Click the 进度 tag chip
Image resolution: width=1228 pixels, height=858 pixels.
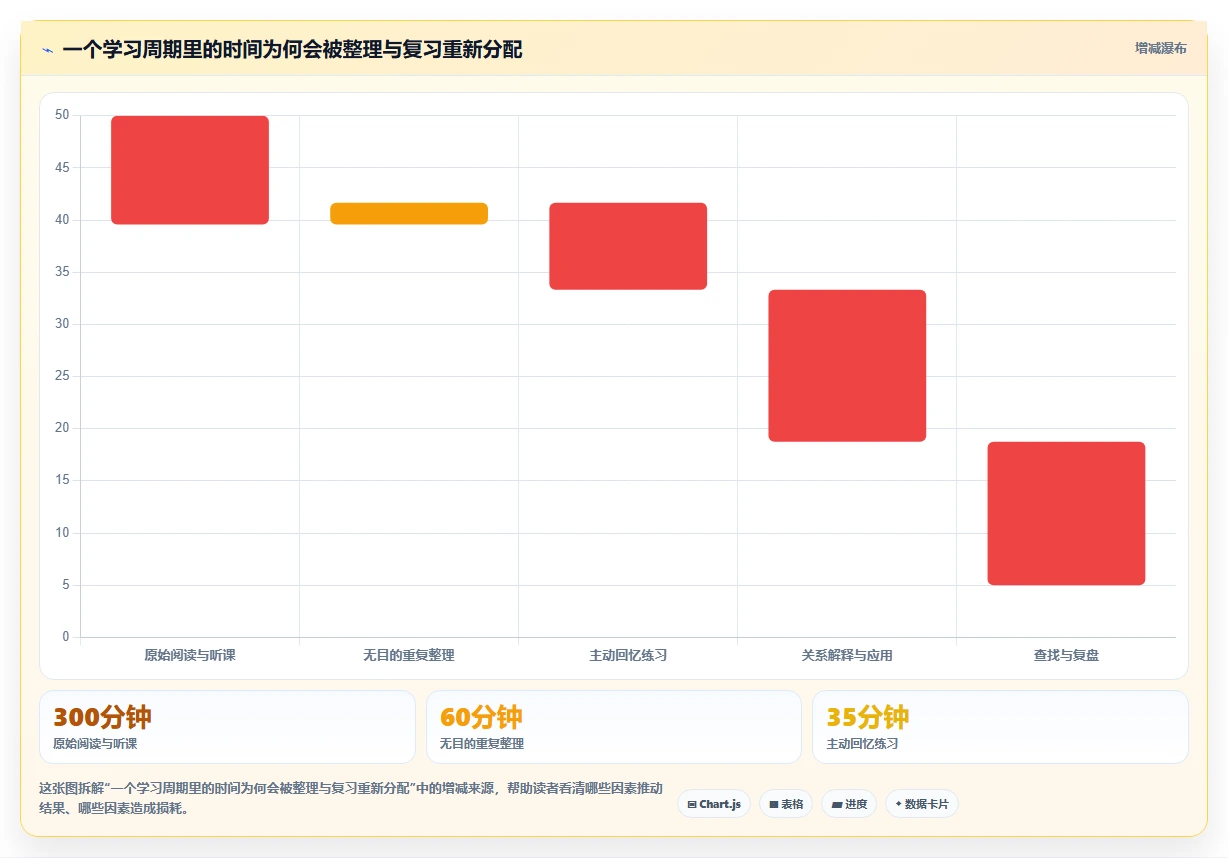(x=849, y=804)
